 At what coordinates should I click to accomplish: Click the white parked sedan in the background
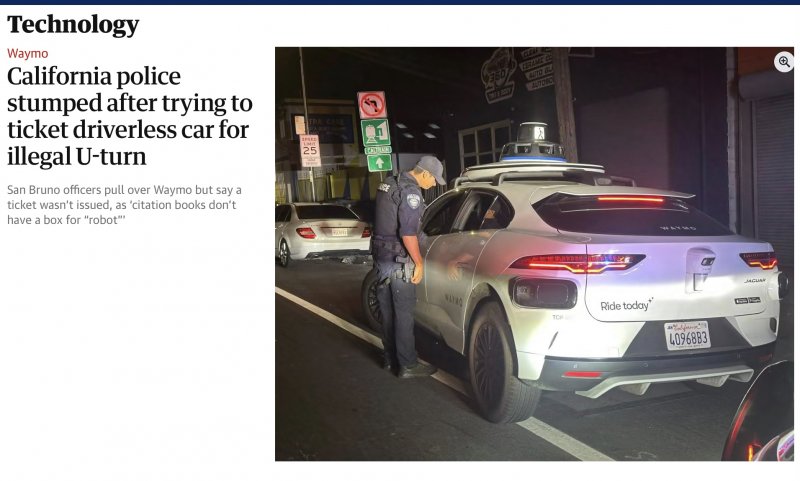[322, 232]
